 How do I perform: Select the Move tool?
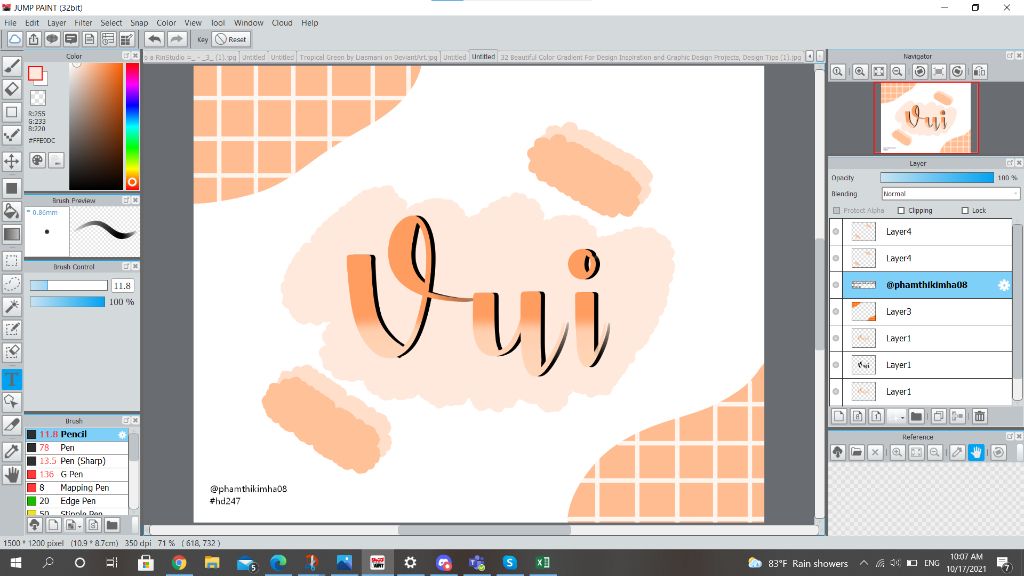coord(12,161)
